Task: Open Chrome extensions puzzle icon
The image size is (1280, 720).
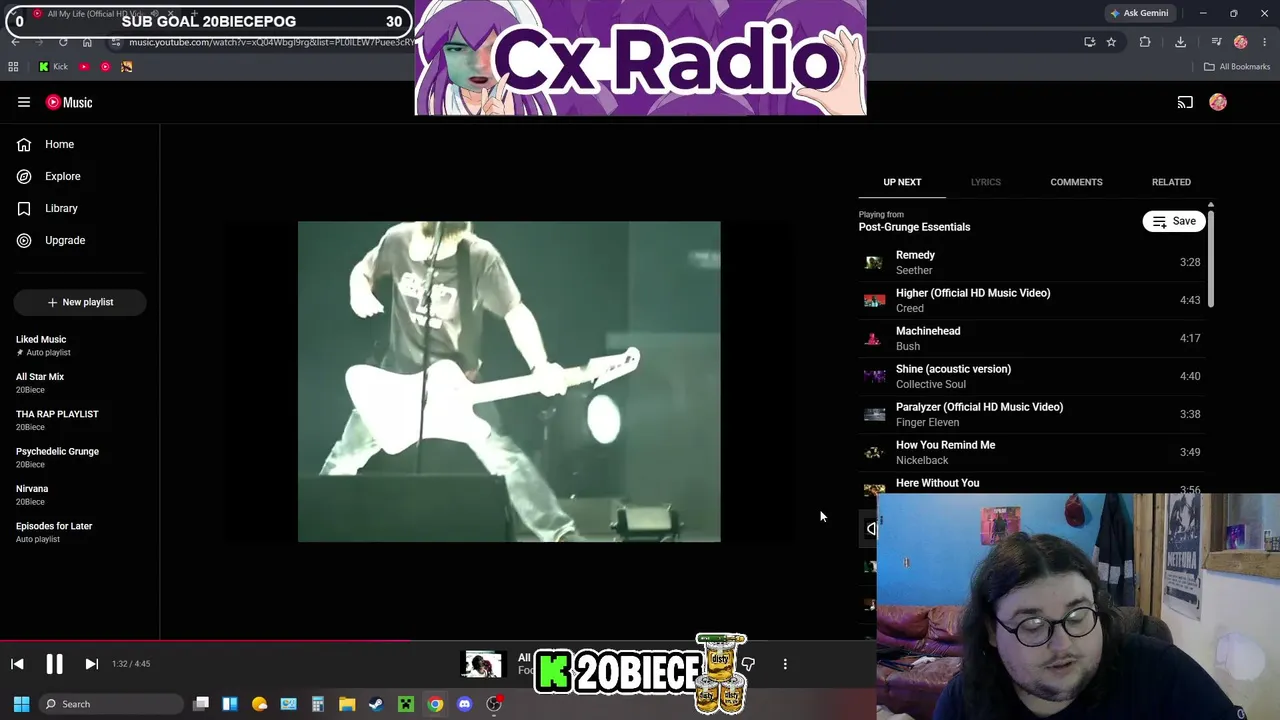Action: tap(1145, 42)
